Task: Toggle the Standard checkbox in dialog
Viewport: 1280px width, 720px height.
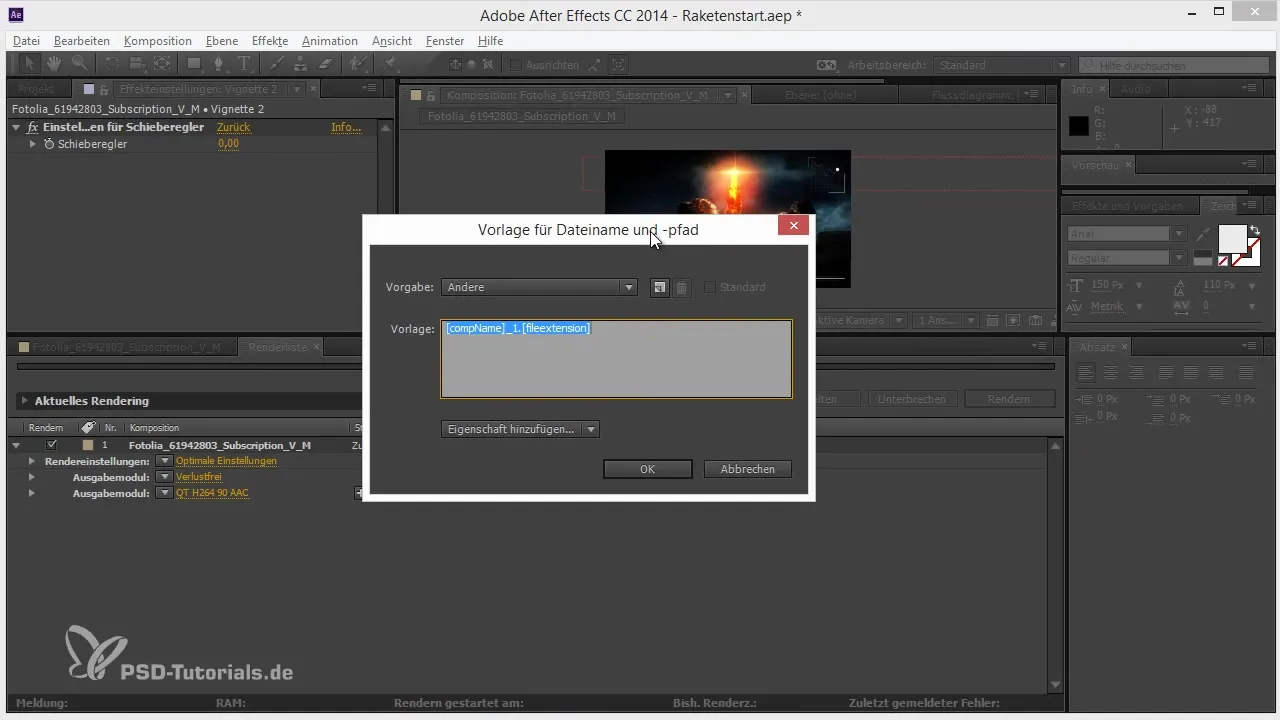Action: pos(710,287)
